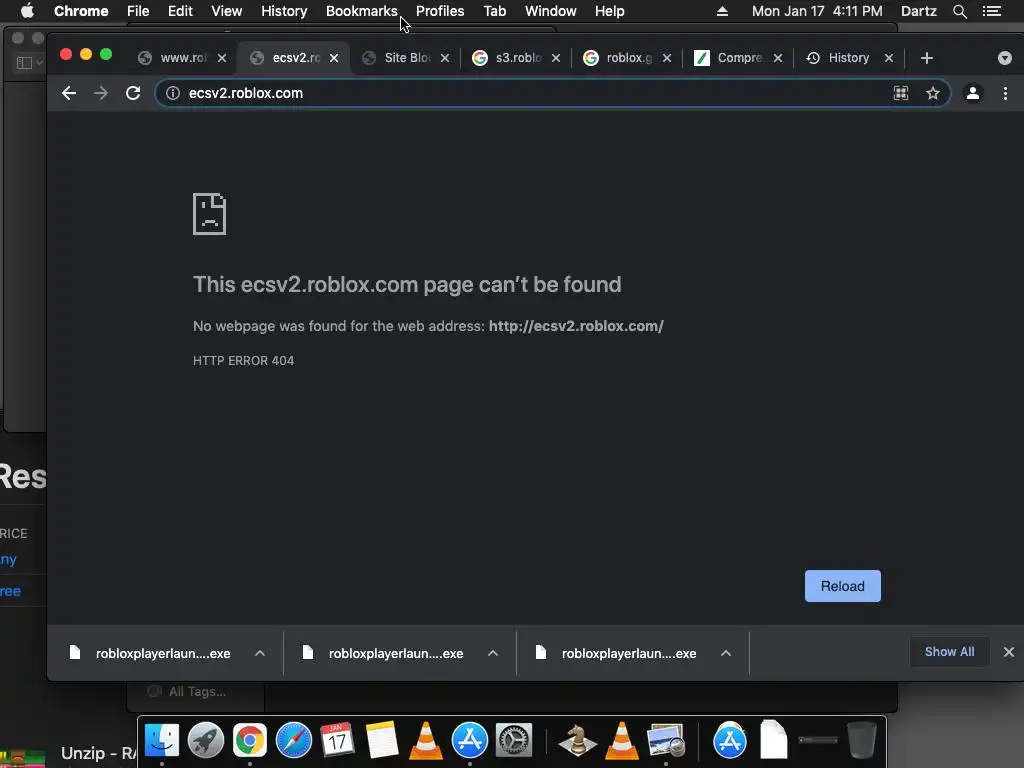Click the http://ecsv2.roblox.com/ address text
This screenshot has width=1024, height=768.
[x=576, y=326]
